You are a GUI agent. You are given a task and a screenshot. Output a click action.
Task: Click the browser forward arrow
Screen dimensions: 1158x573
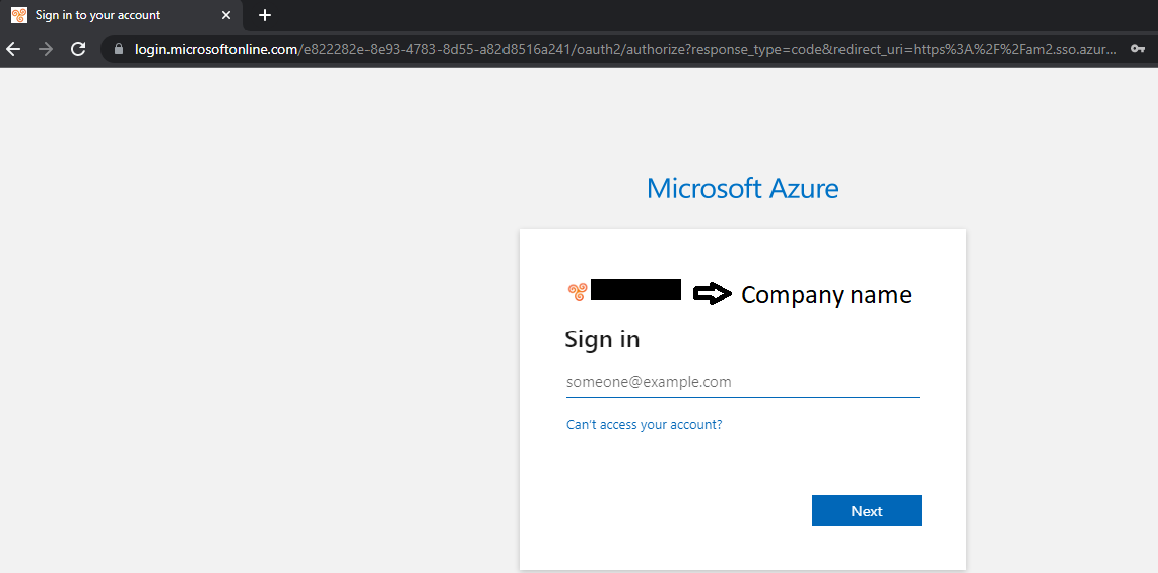[x=46, y=49]
